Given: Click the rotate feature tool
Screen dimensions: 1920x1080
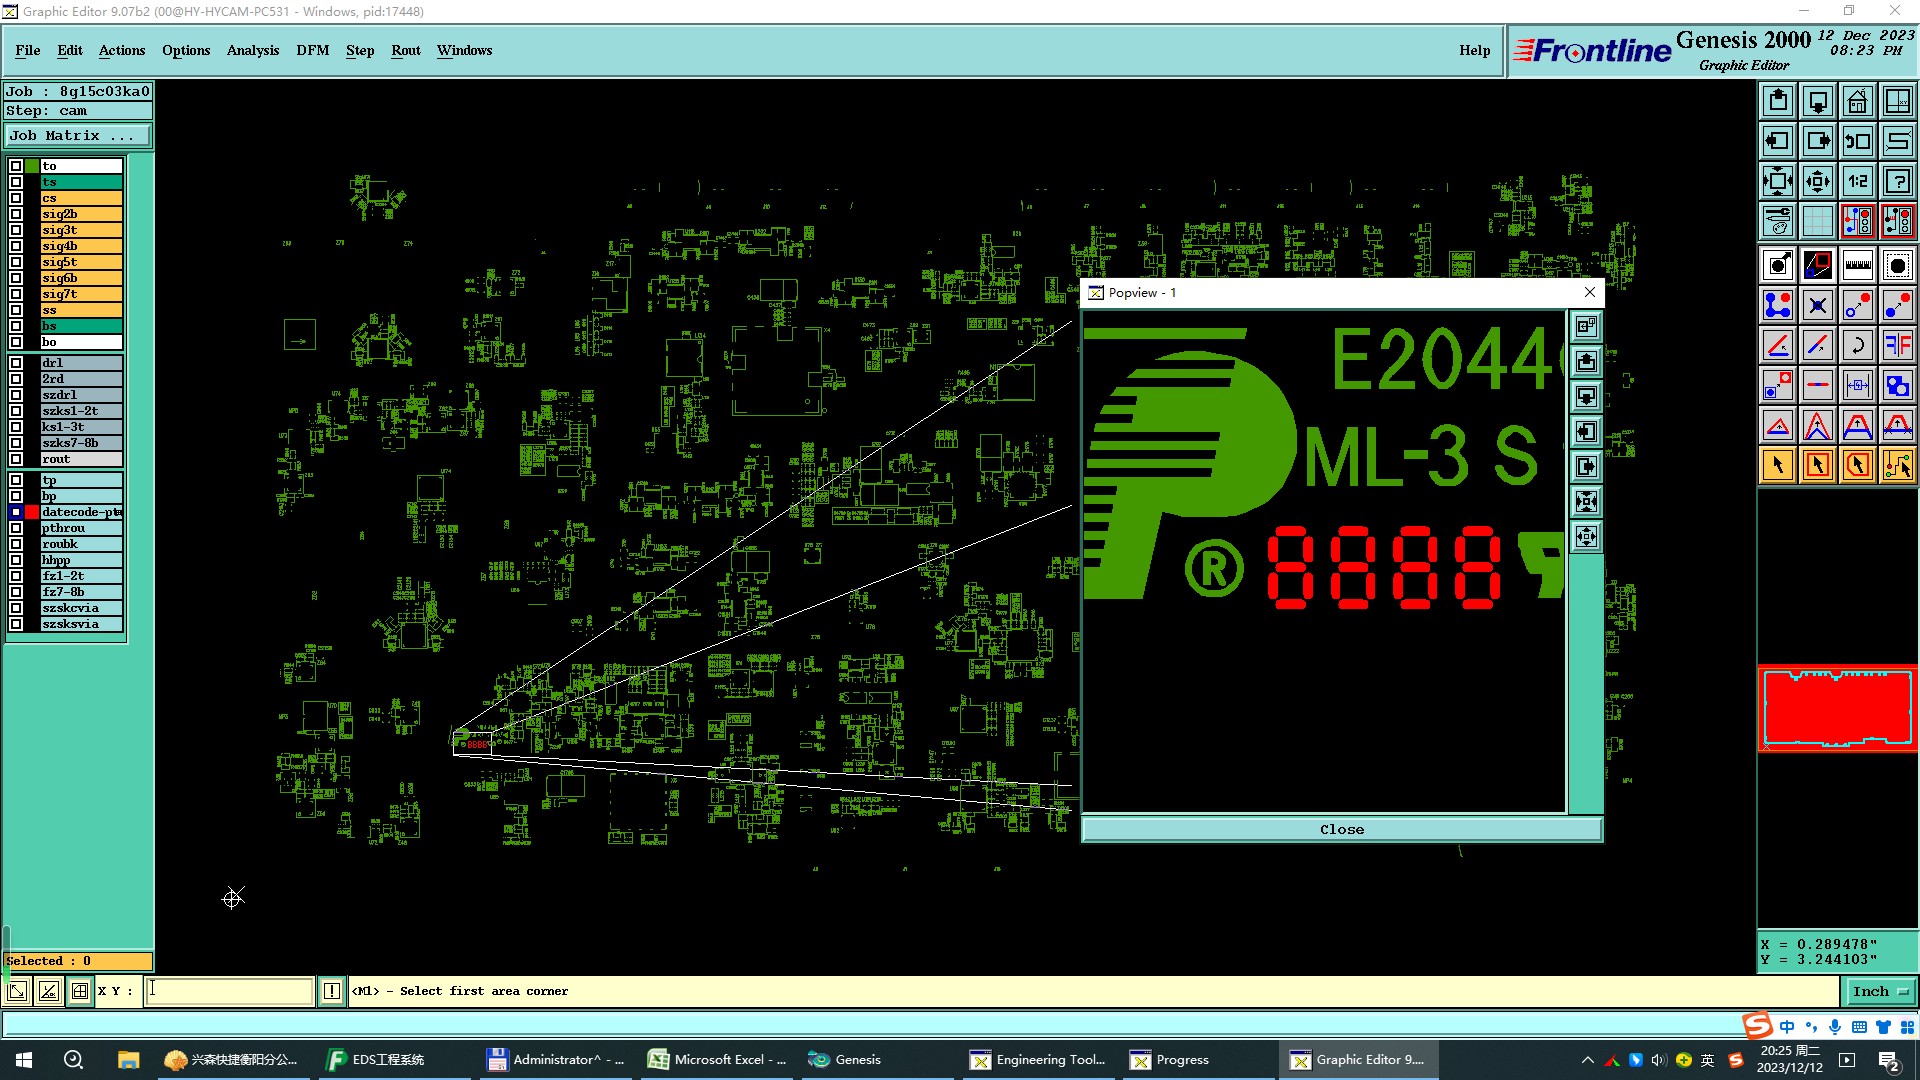Looking at the screenshot, I should coord(1857,345).
